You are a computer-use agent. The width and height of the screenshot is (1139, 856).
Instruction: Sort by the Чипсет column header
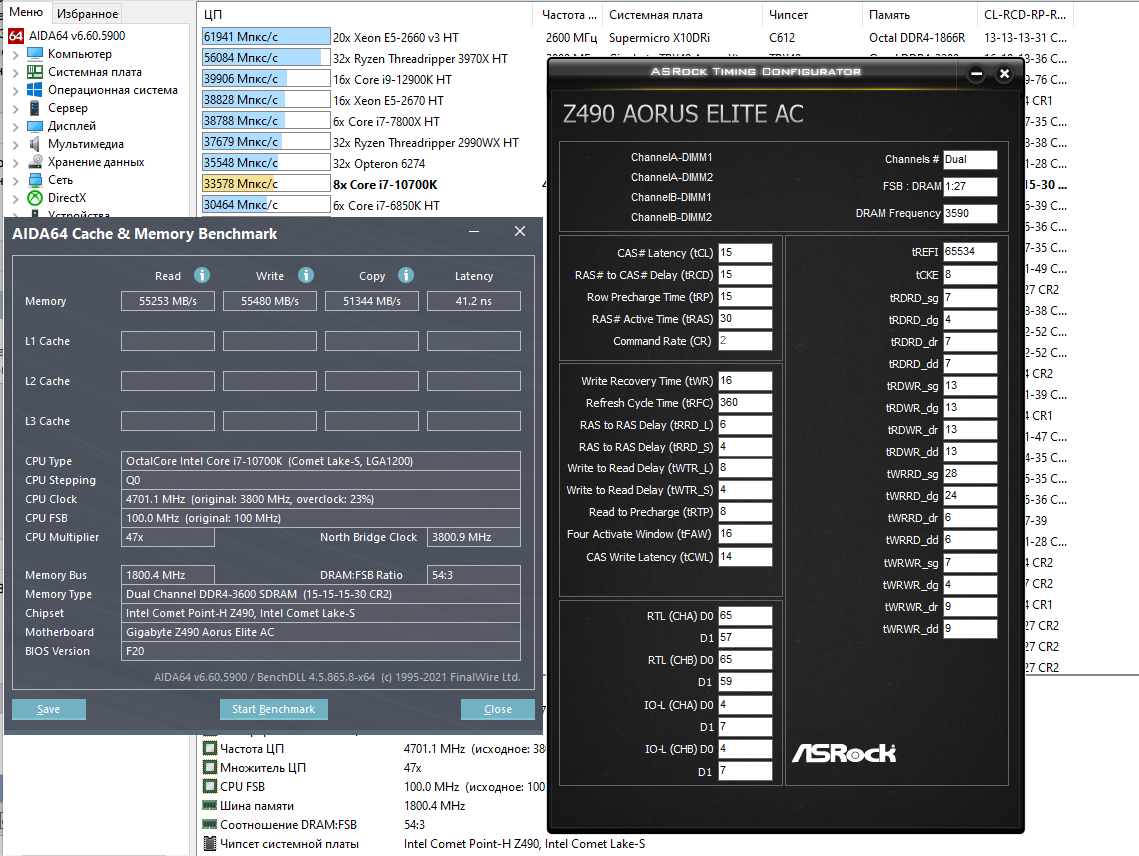(x=812, y=15)
